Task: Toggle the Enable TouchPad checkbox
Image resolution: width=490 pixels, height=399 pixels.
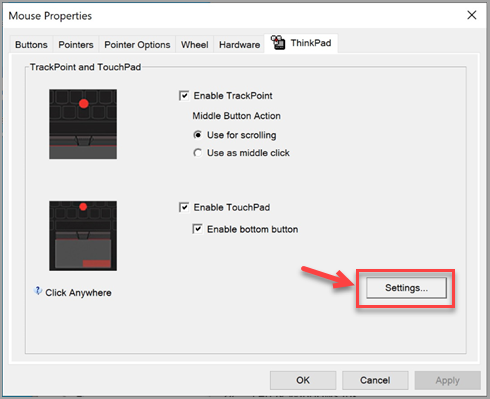Action: [x=184, y=207]
